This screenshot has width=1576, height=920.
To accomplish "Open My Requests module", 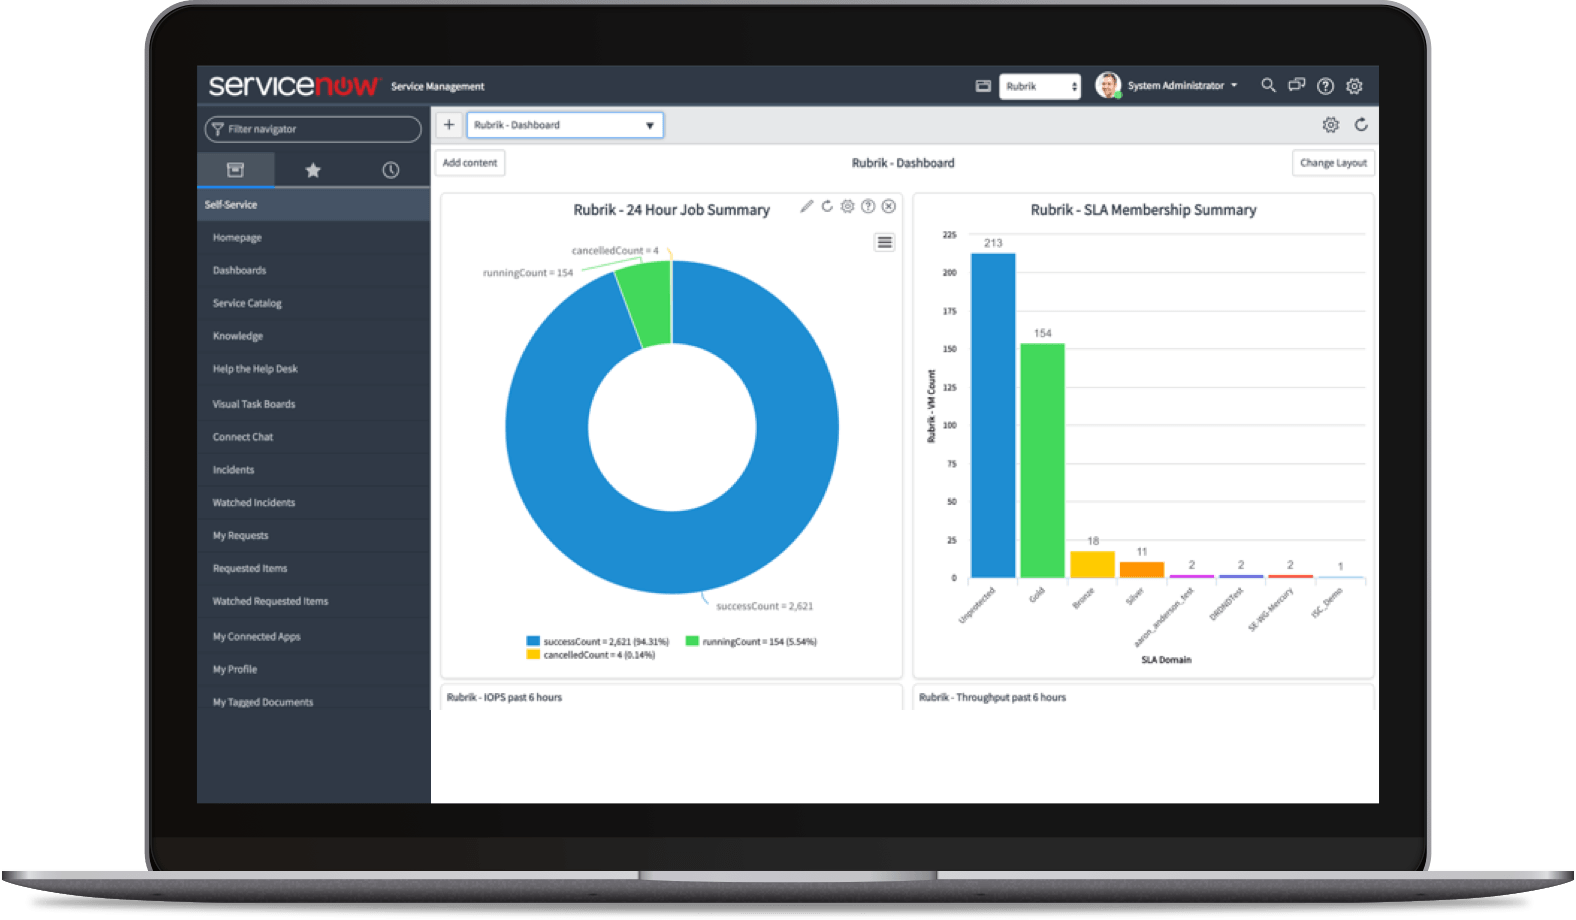I will tap(240, 537).
